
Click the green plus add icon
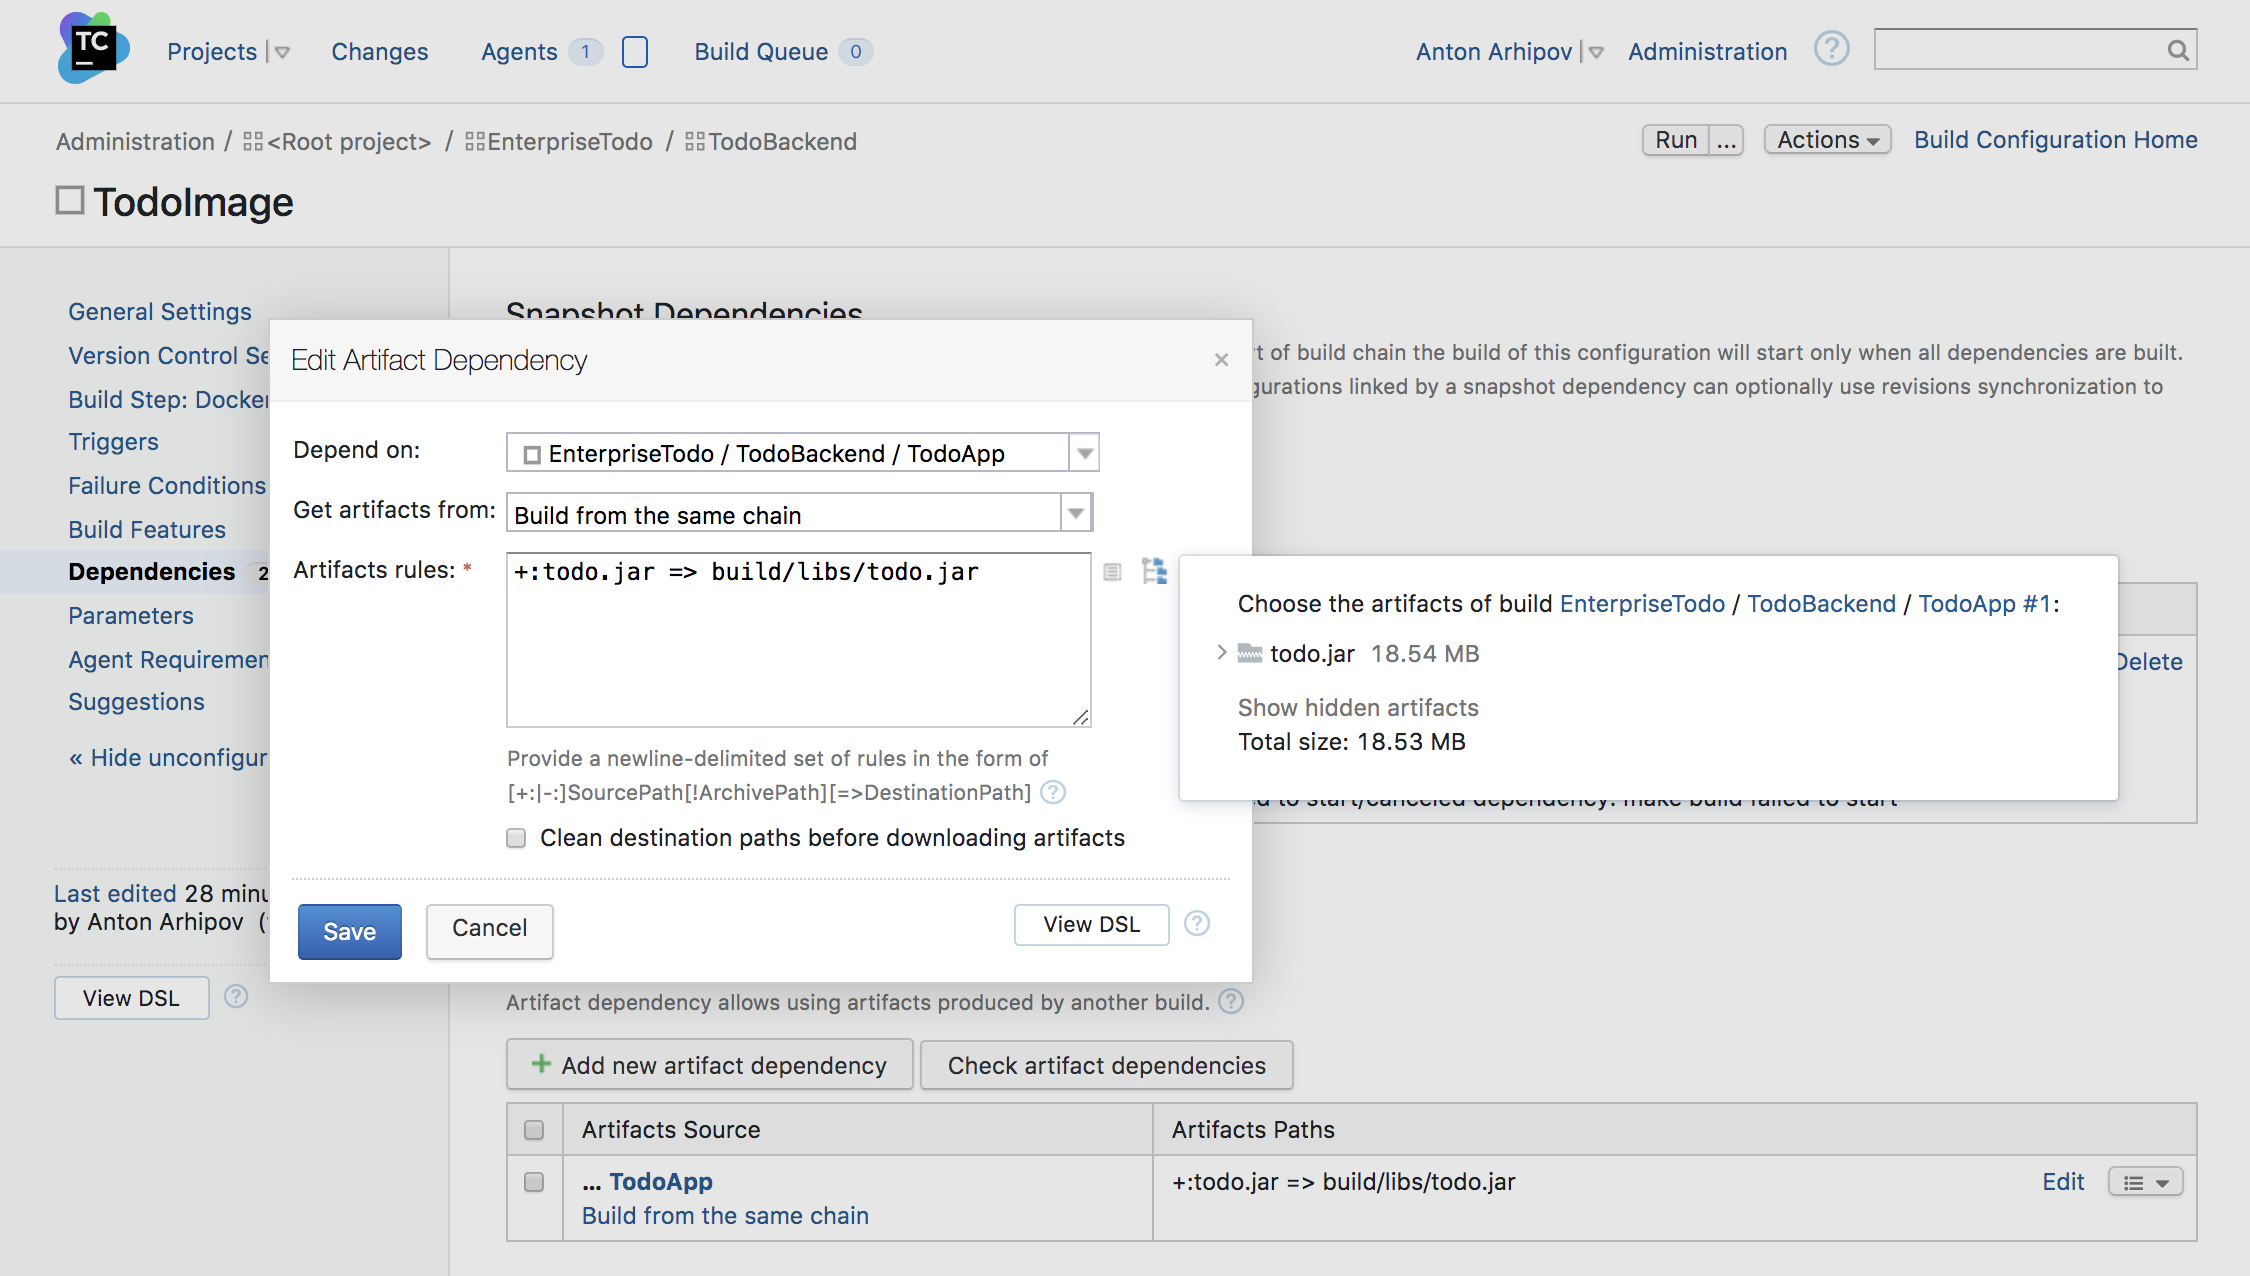[541, 1064]
